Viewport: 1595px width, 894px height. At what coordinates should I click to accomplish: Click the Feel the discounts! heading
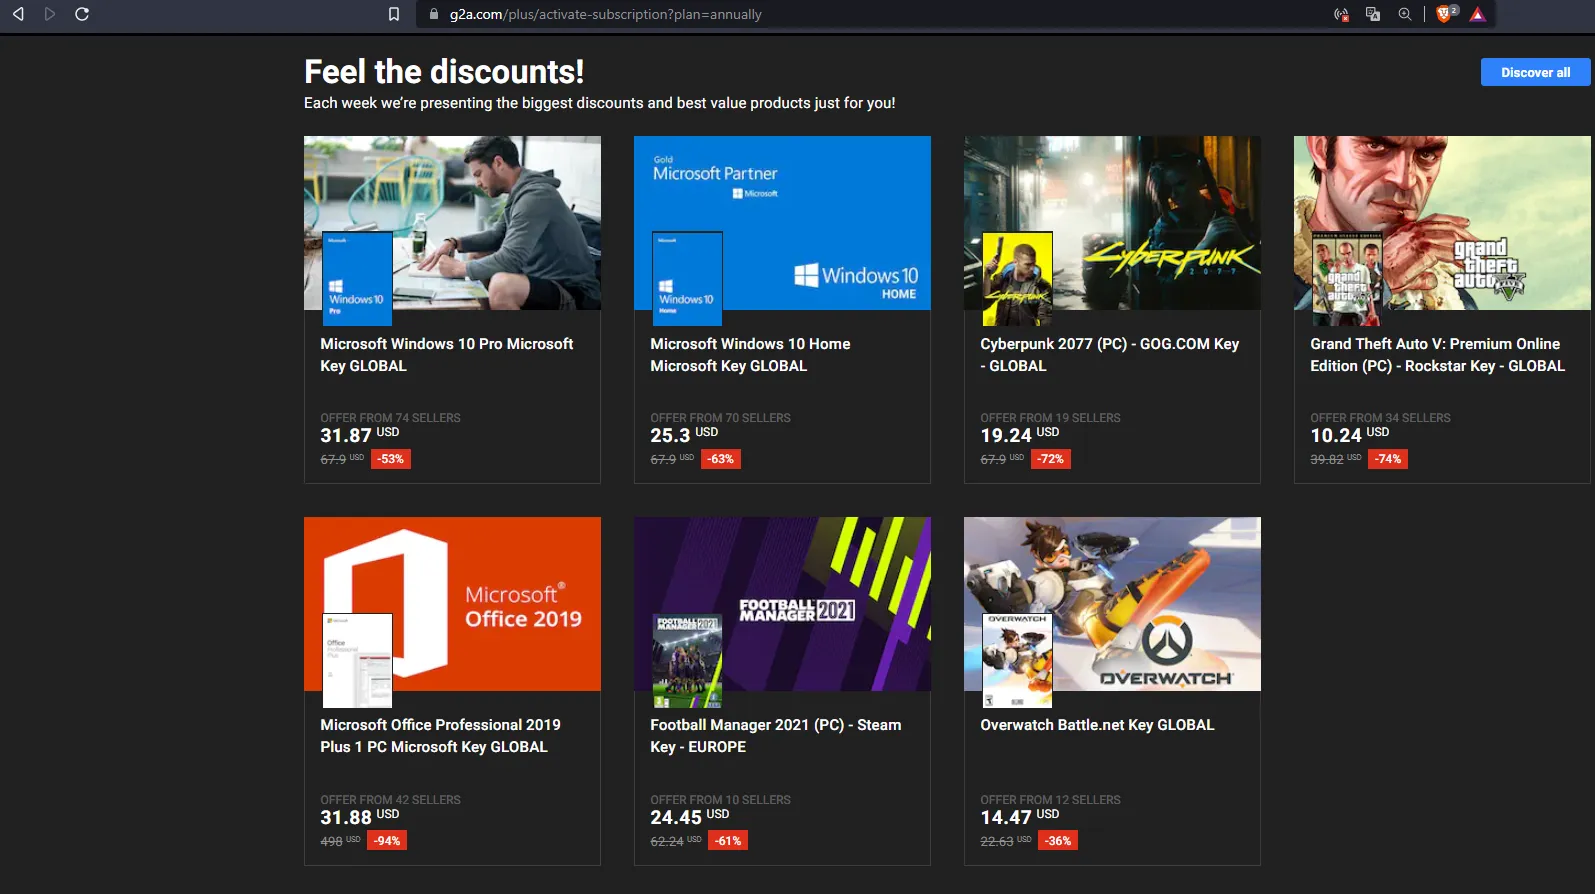tap(444, 72)
